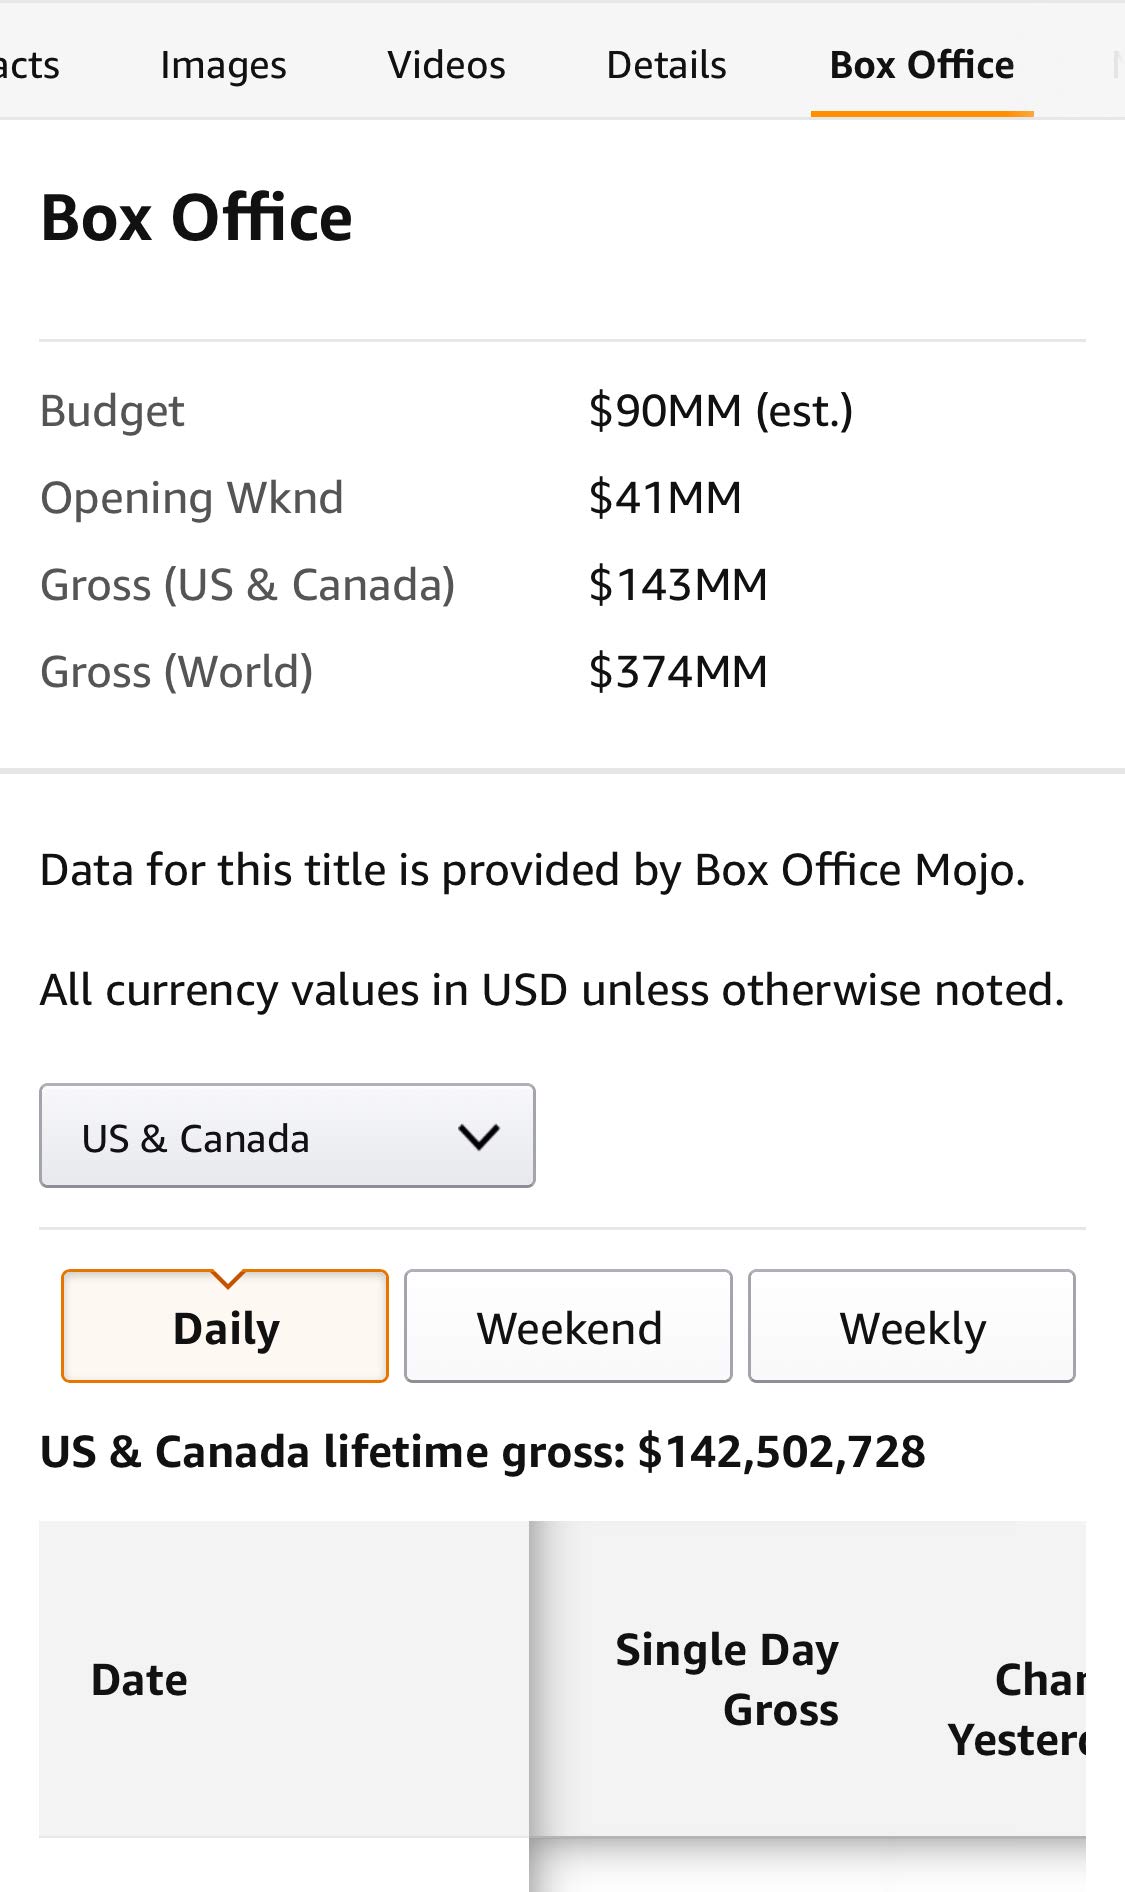Click the dropdown chevron arrow icon

tap(478, 1137)
